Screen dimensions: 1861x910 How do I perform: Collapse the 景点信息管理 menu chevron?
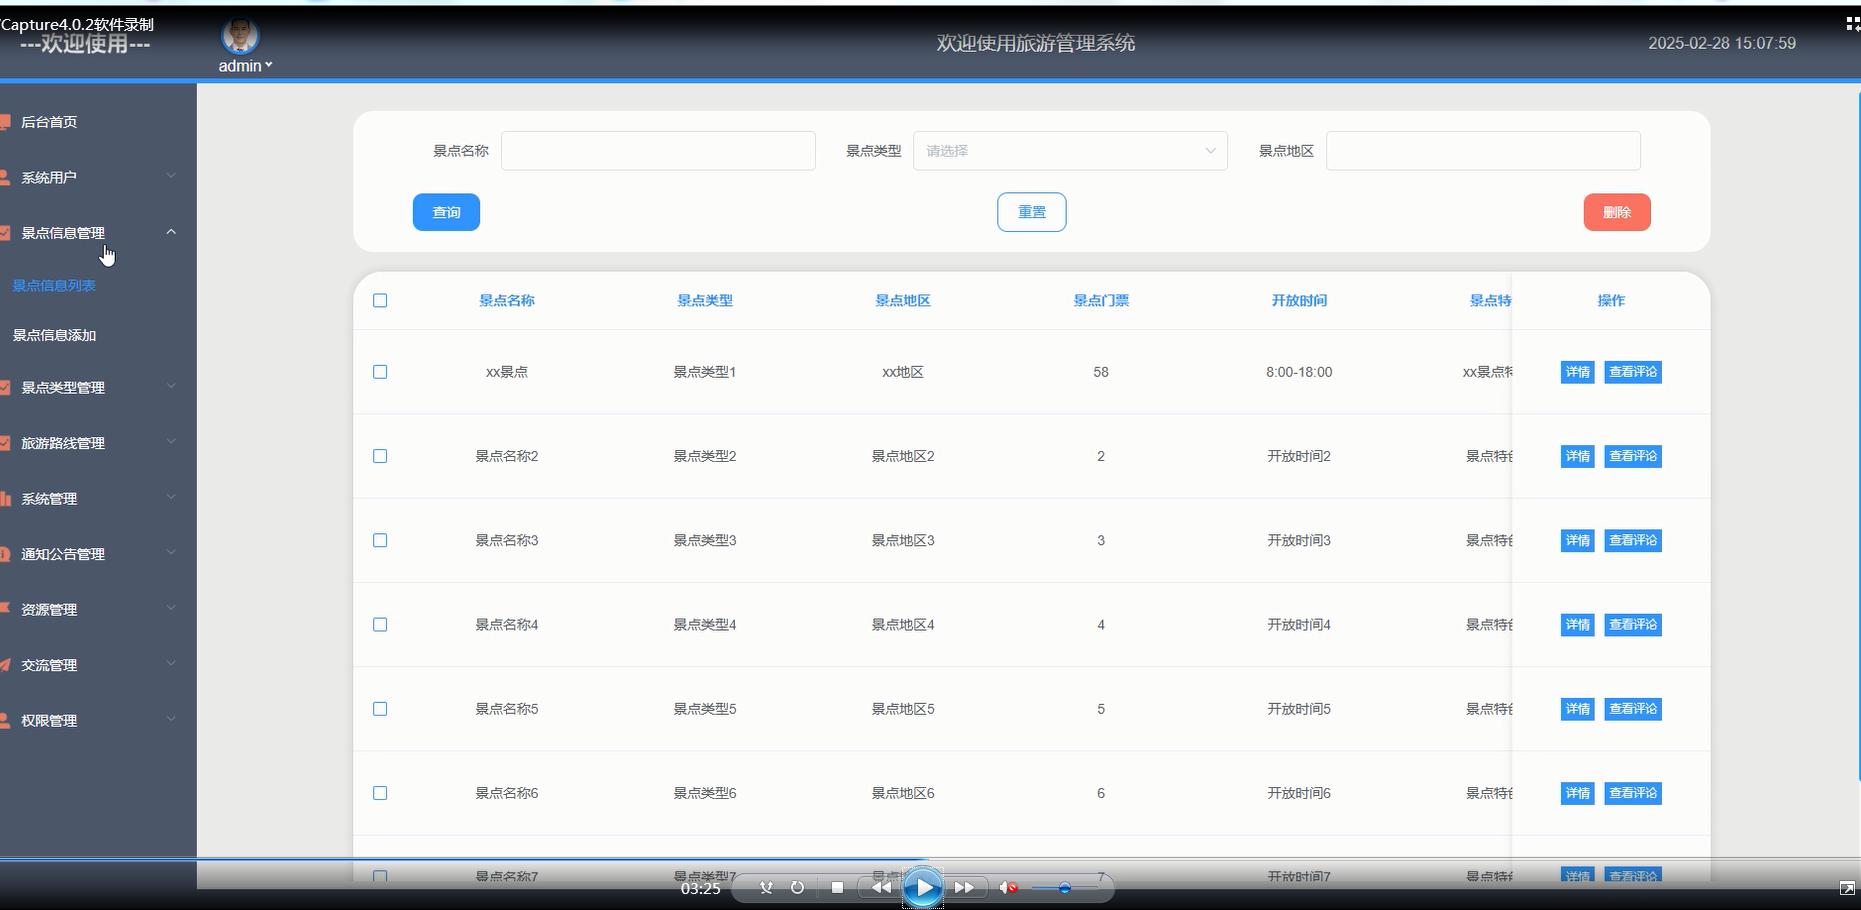(x=171, y=232)
